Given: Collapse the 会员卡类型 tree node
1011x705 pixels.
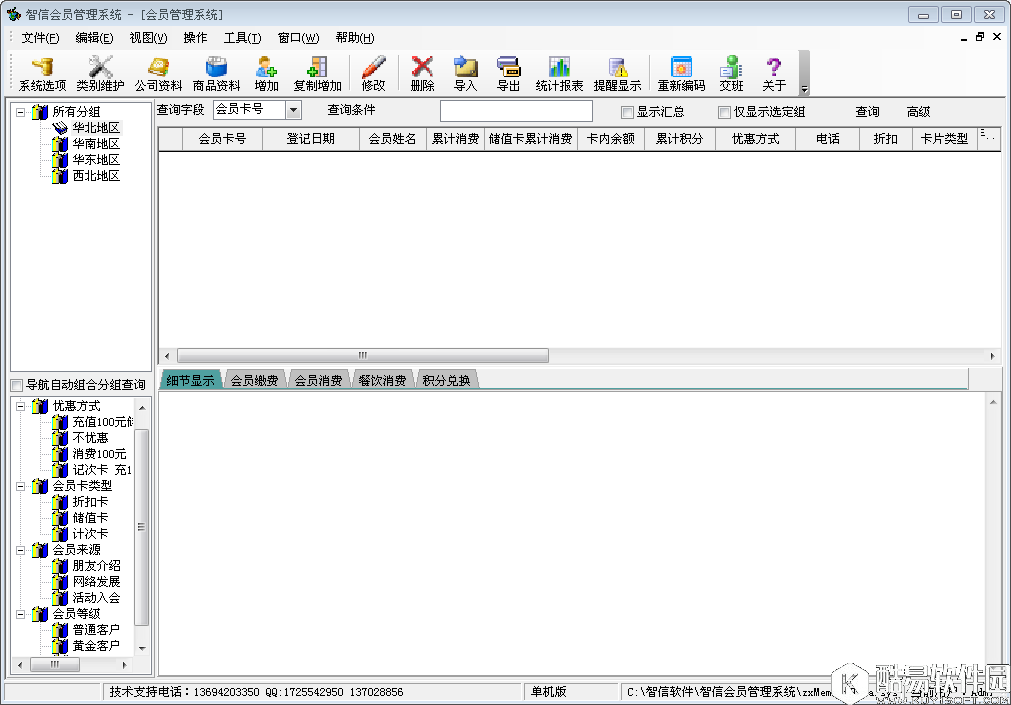Looking at the screenshot, I should (20, 486).
